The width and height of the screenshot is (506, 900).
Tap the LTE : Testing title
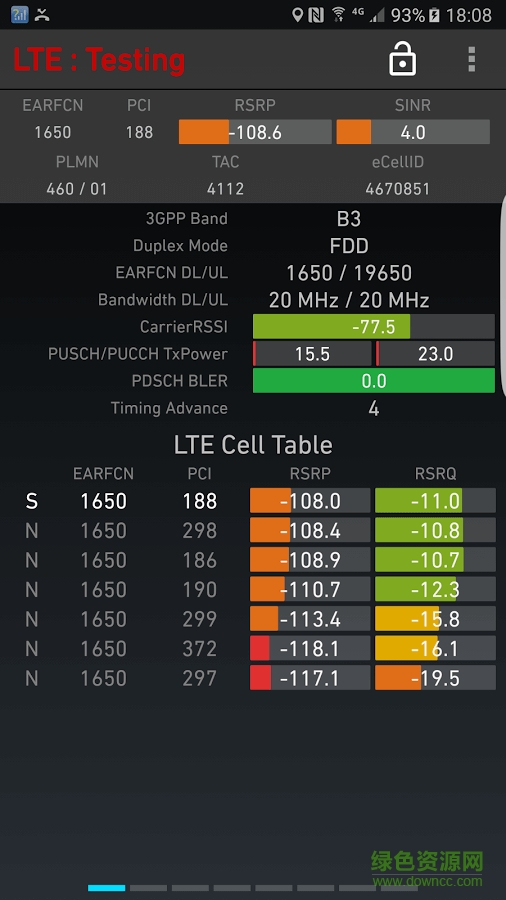point(99,60)
